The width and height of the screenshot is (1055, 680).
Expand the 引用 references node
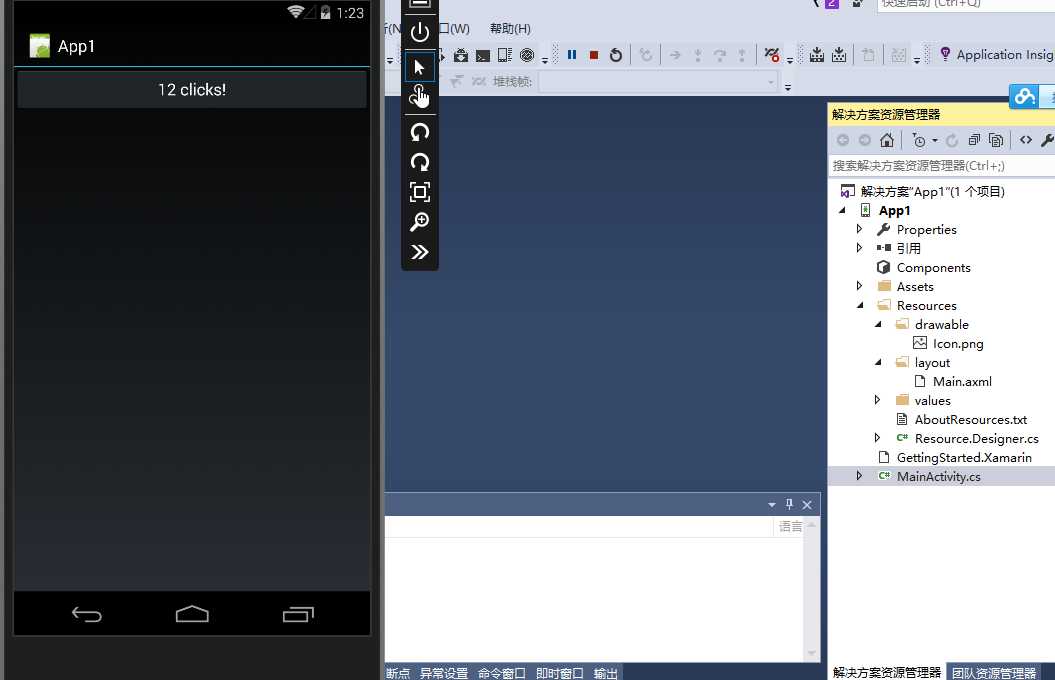tap(859, 248)
